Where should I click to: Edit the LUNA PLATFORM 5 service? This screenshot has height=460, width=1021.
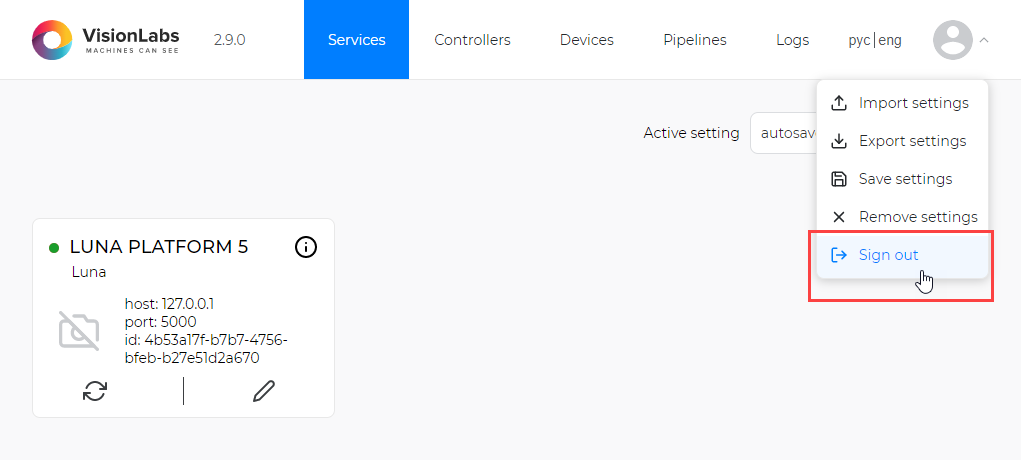[264, 391]
